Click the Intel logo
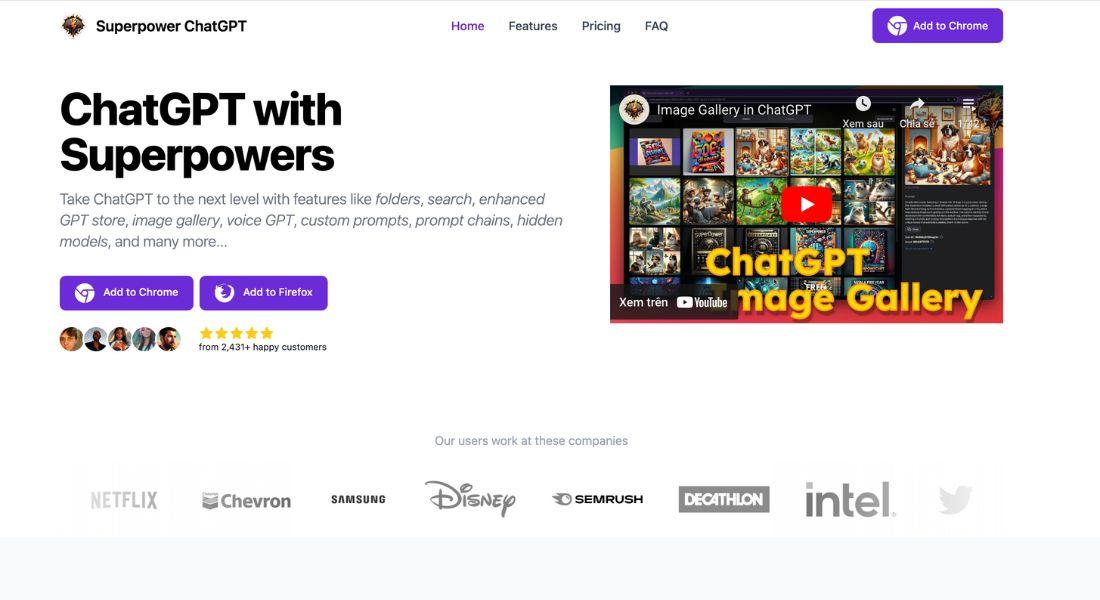1100x600 pixels. pos(850,499)
